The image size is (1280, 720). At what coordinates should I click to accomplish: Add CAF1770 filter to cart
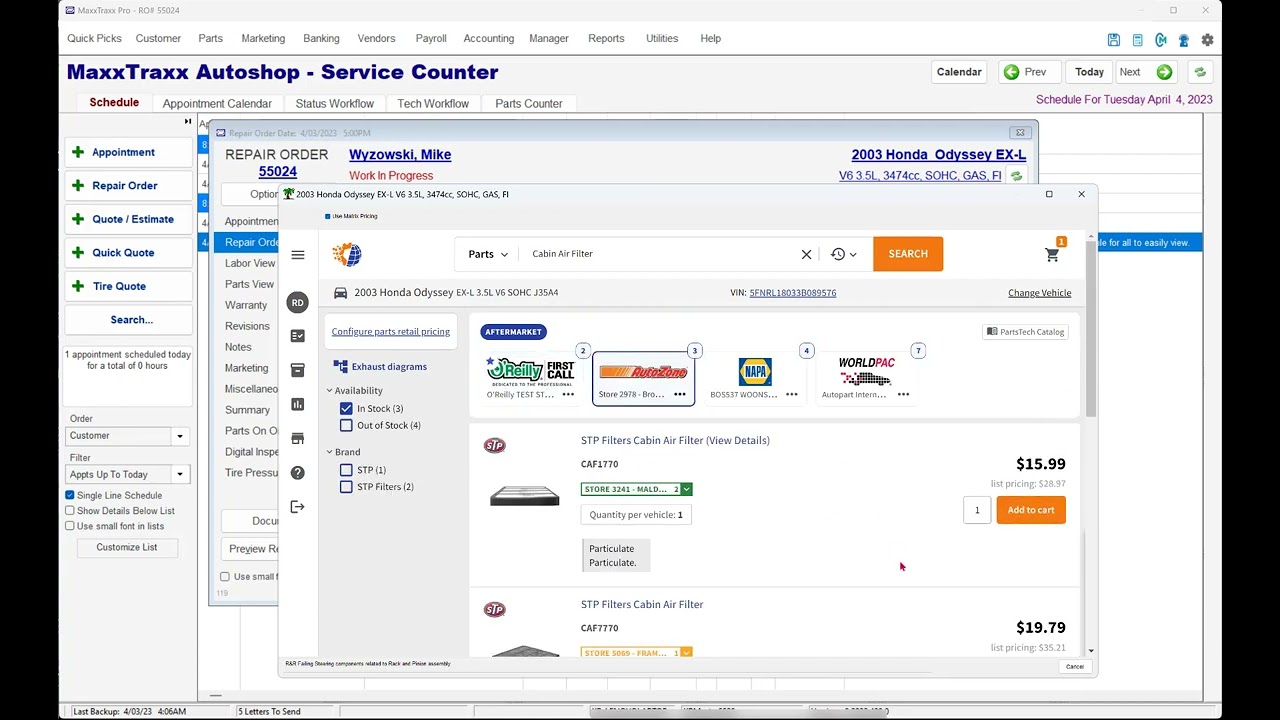[1031, 510]
